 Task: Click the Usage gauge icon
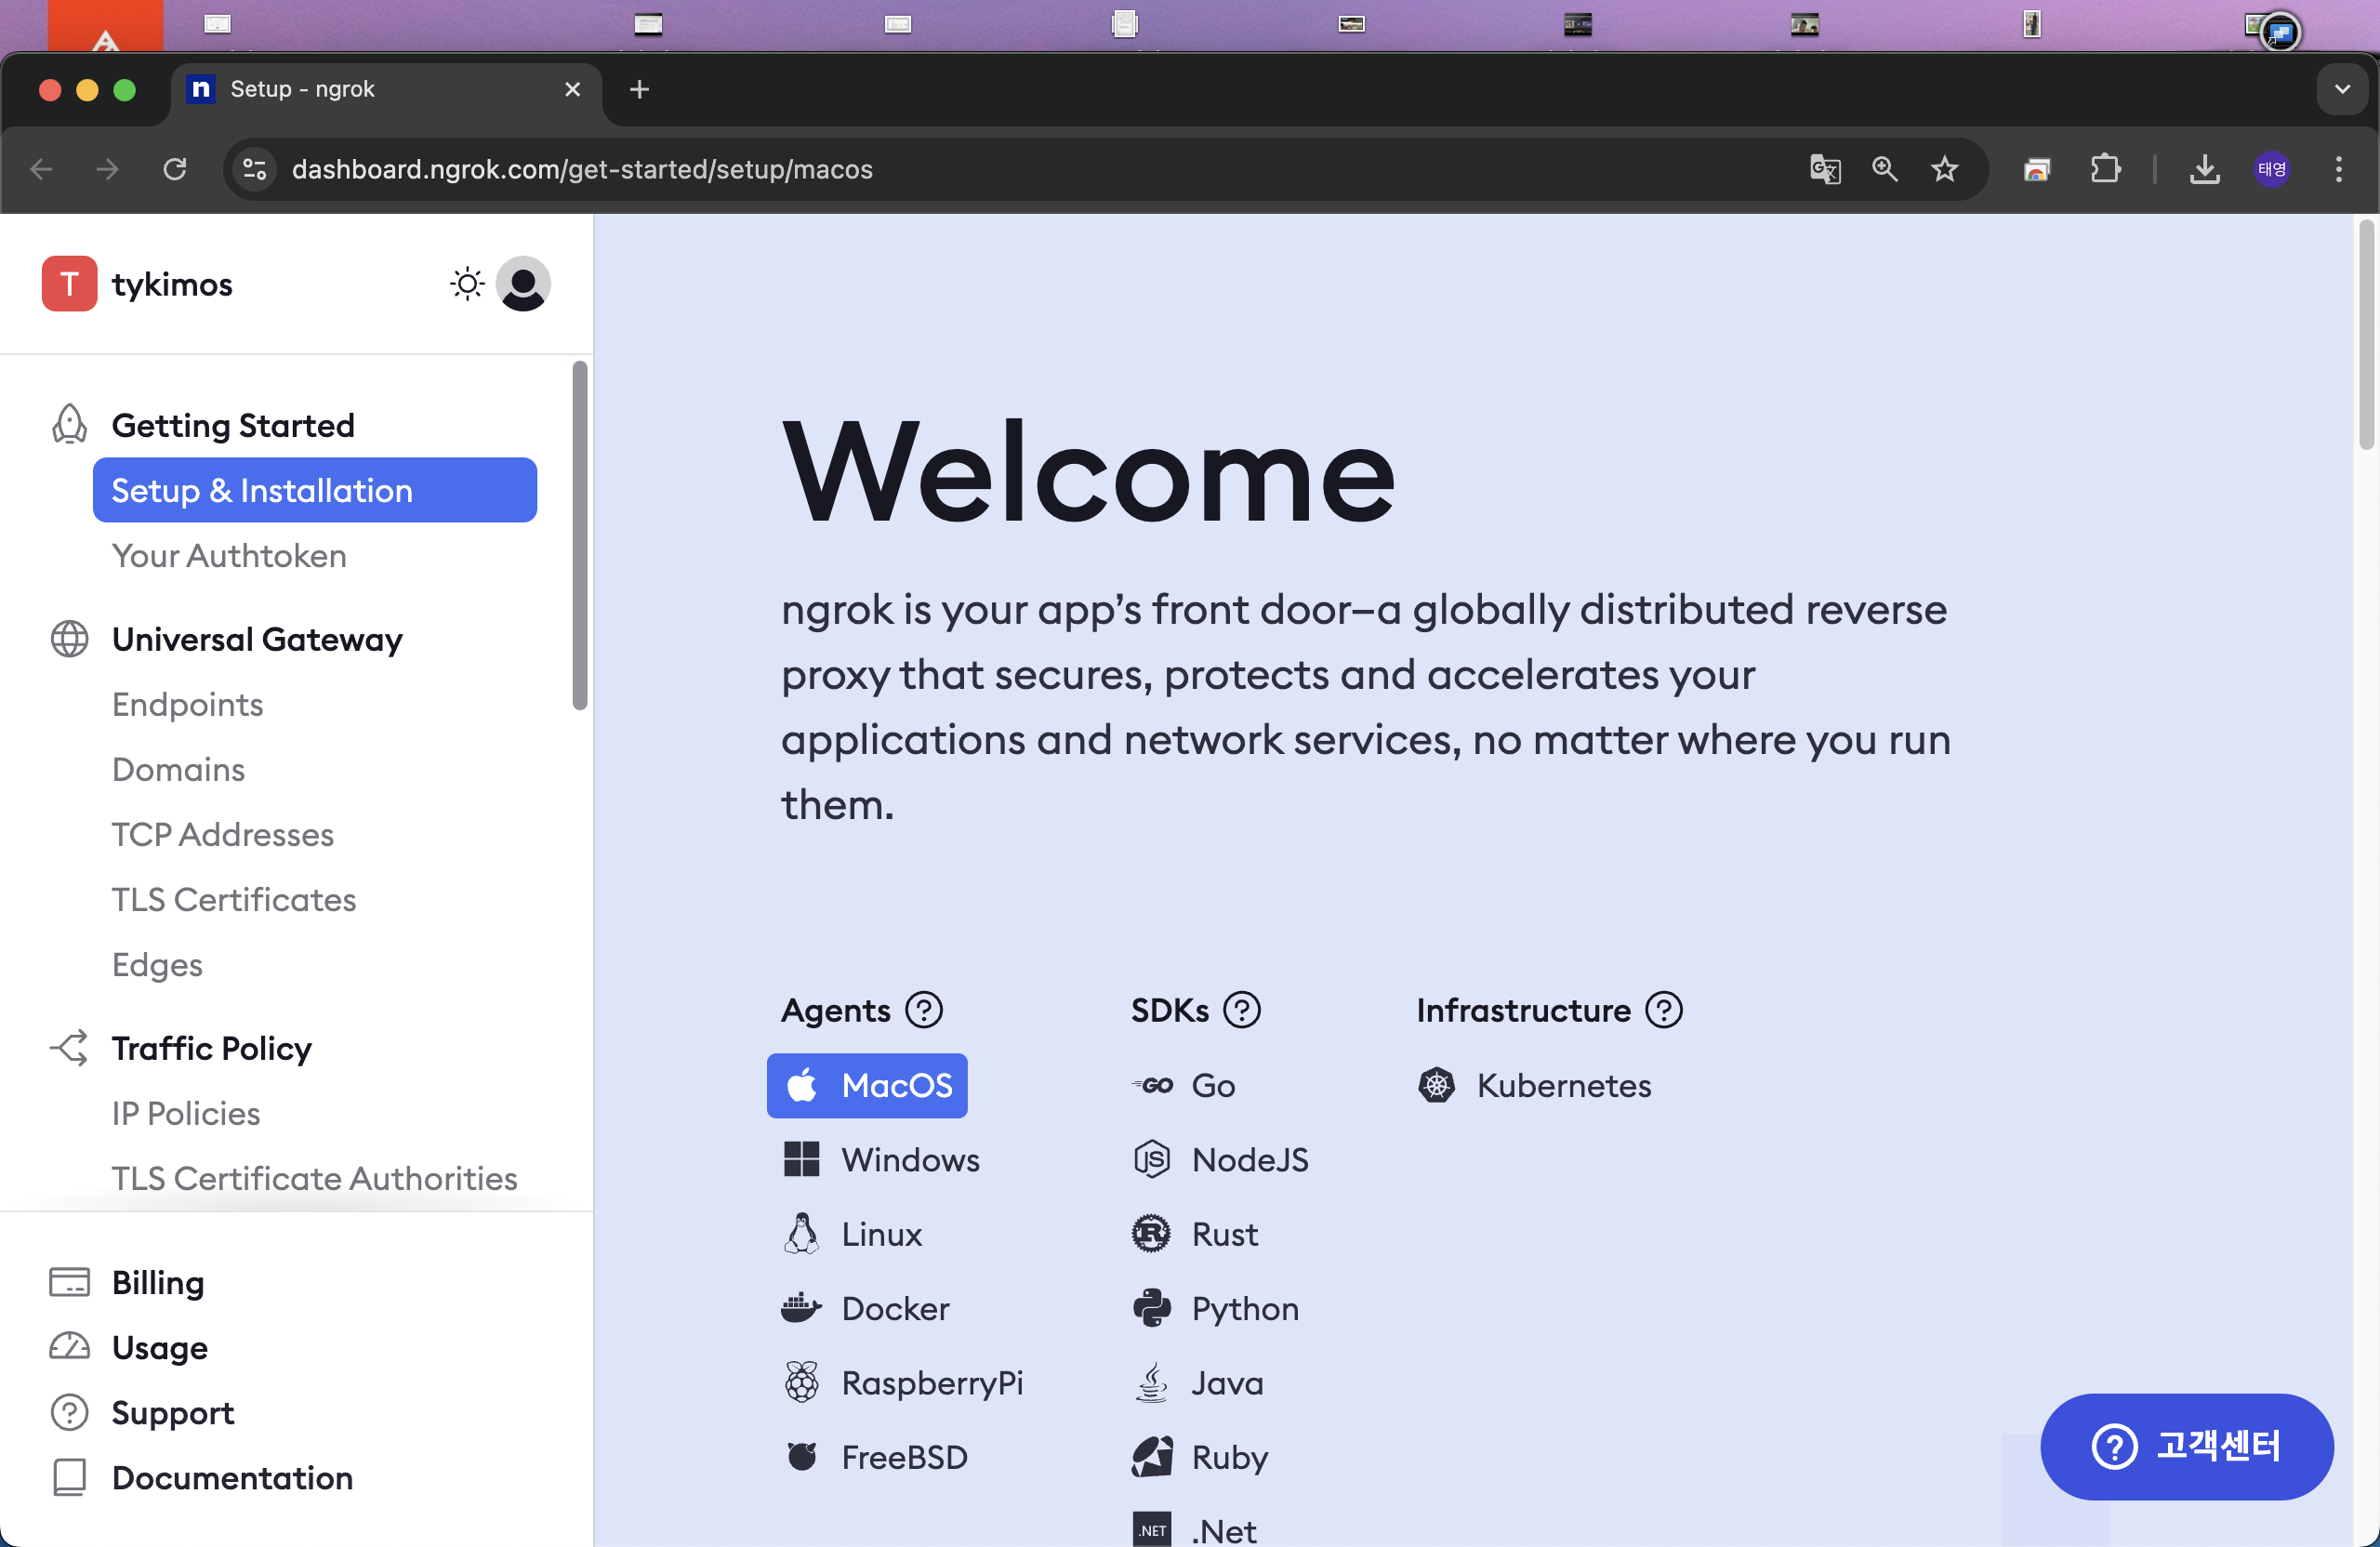click(69, 1347)
